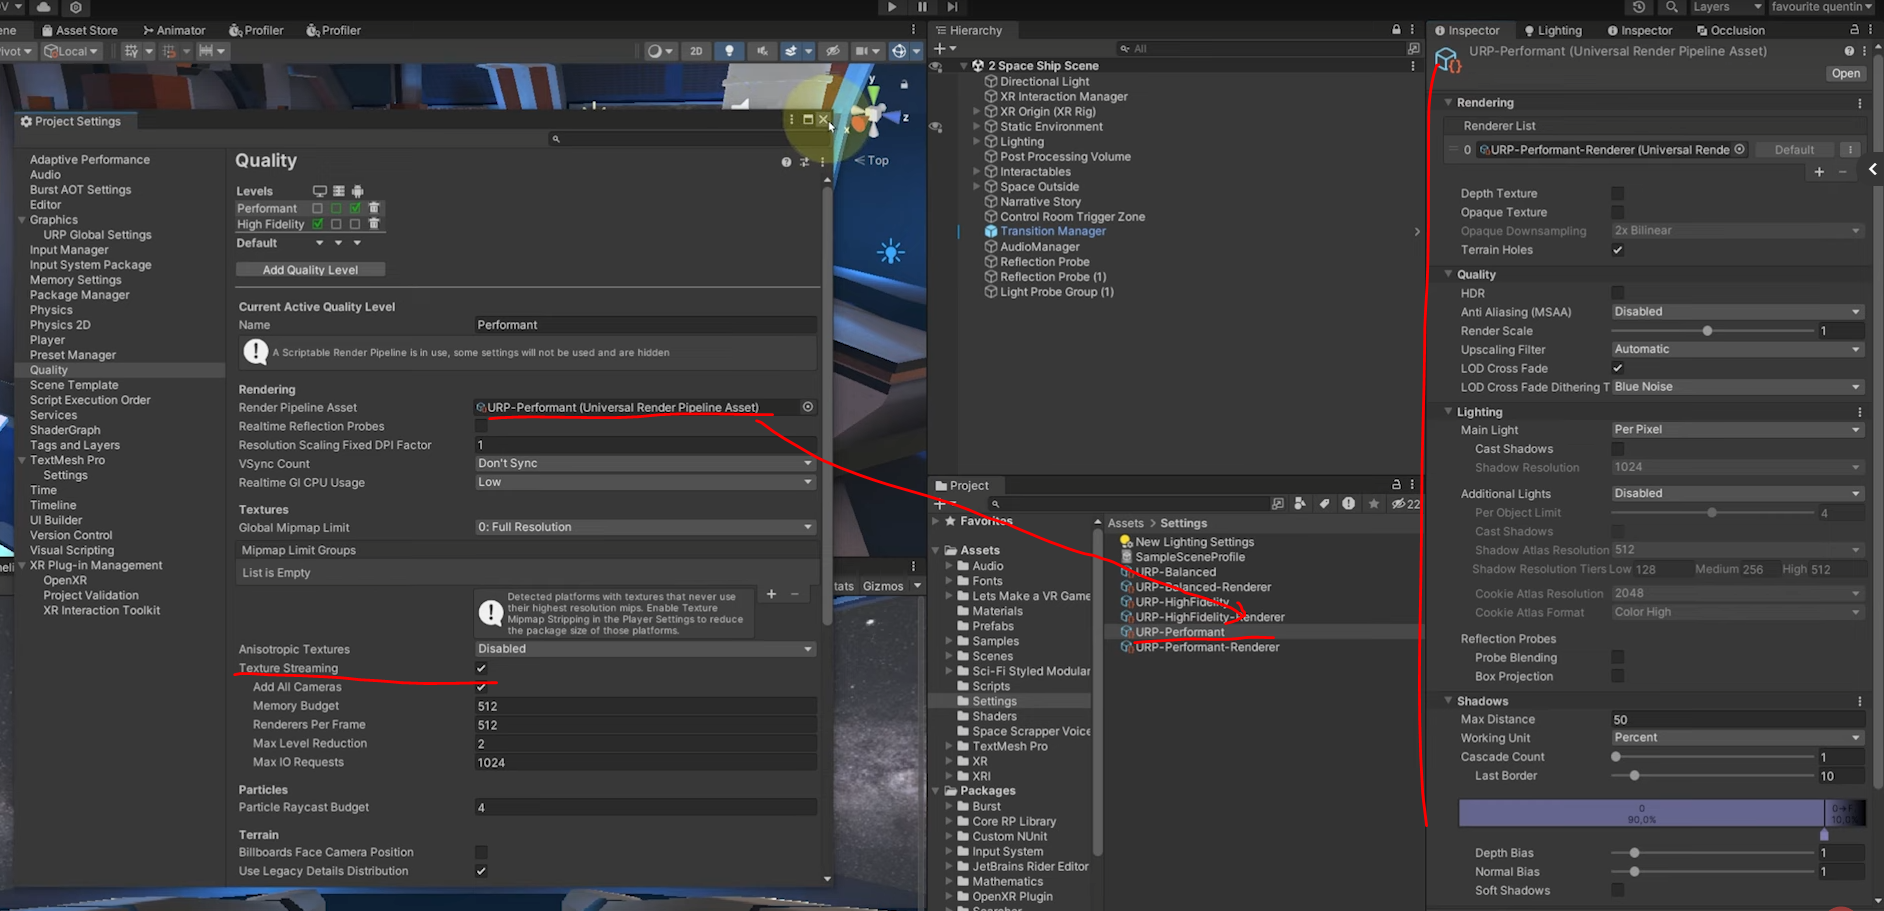The image size is (1884, 911).
Task: Open the scene camera settings icon
Action: (866, 51)
